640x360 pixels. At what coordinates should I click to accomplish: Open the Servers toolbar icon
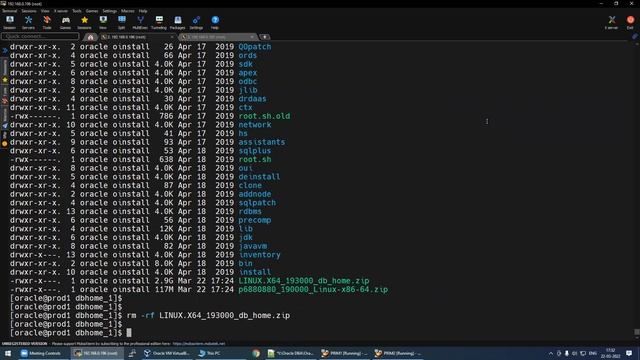tap(28, 22)
